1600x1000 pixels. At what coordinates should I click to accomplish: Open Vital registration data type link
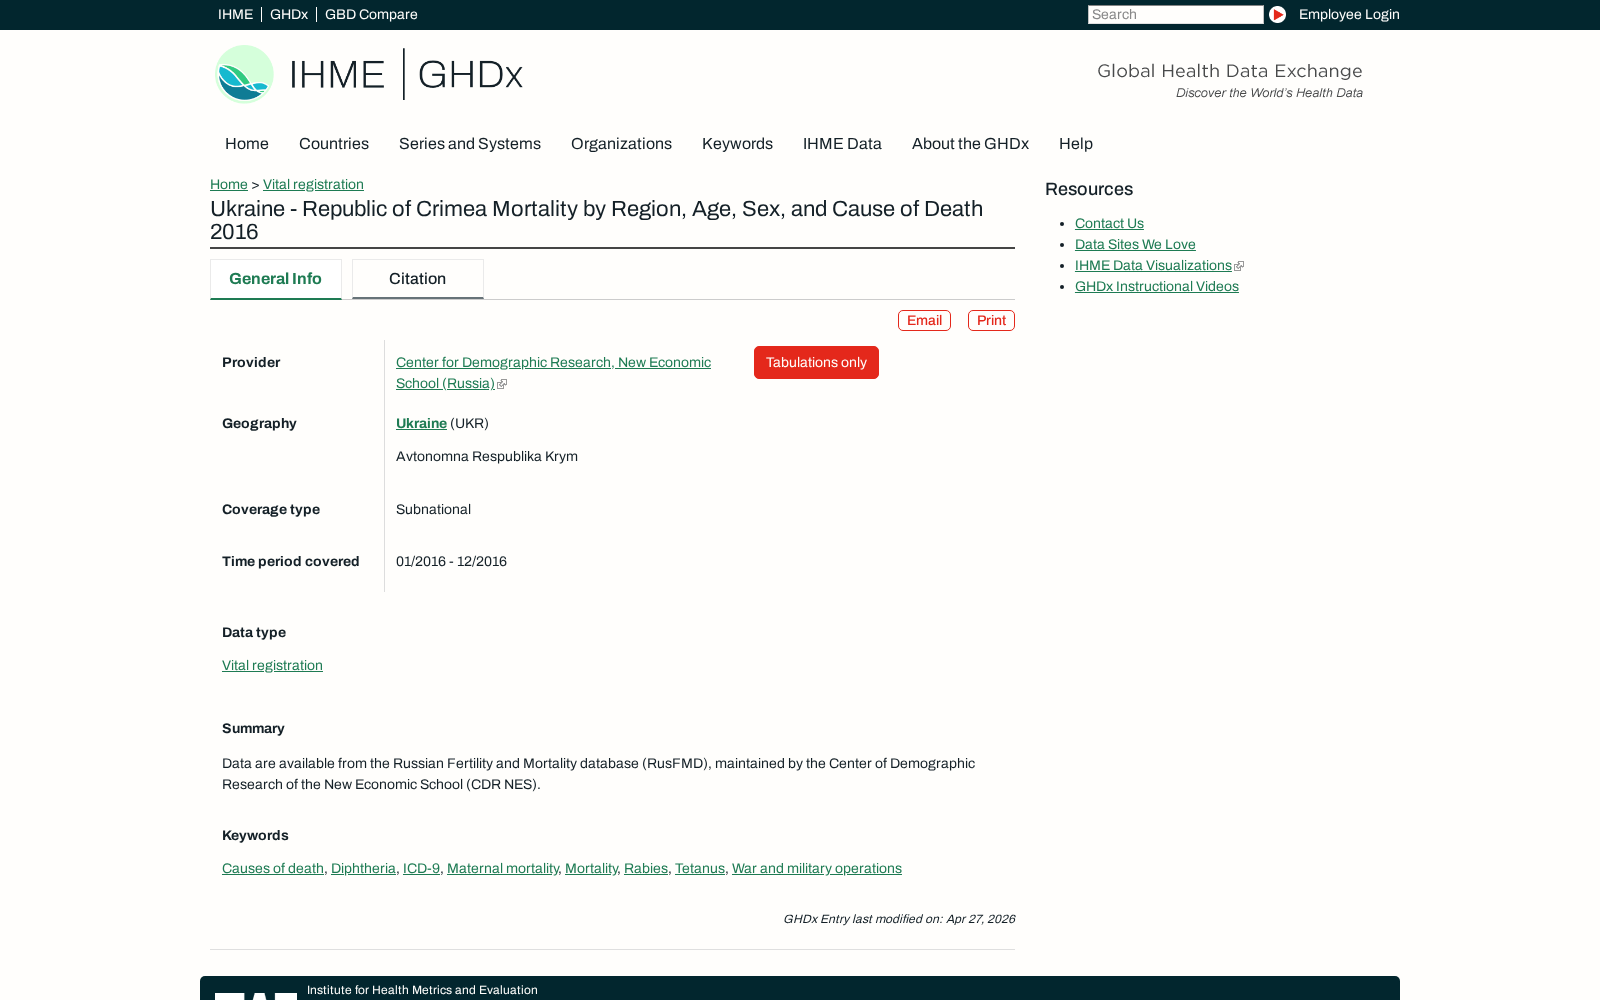272,665
